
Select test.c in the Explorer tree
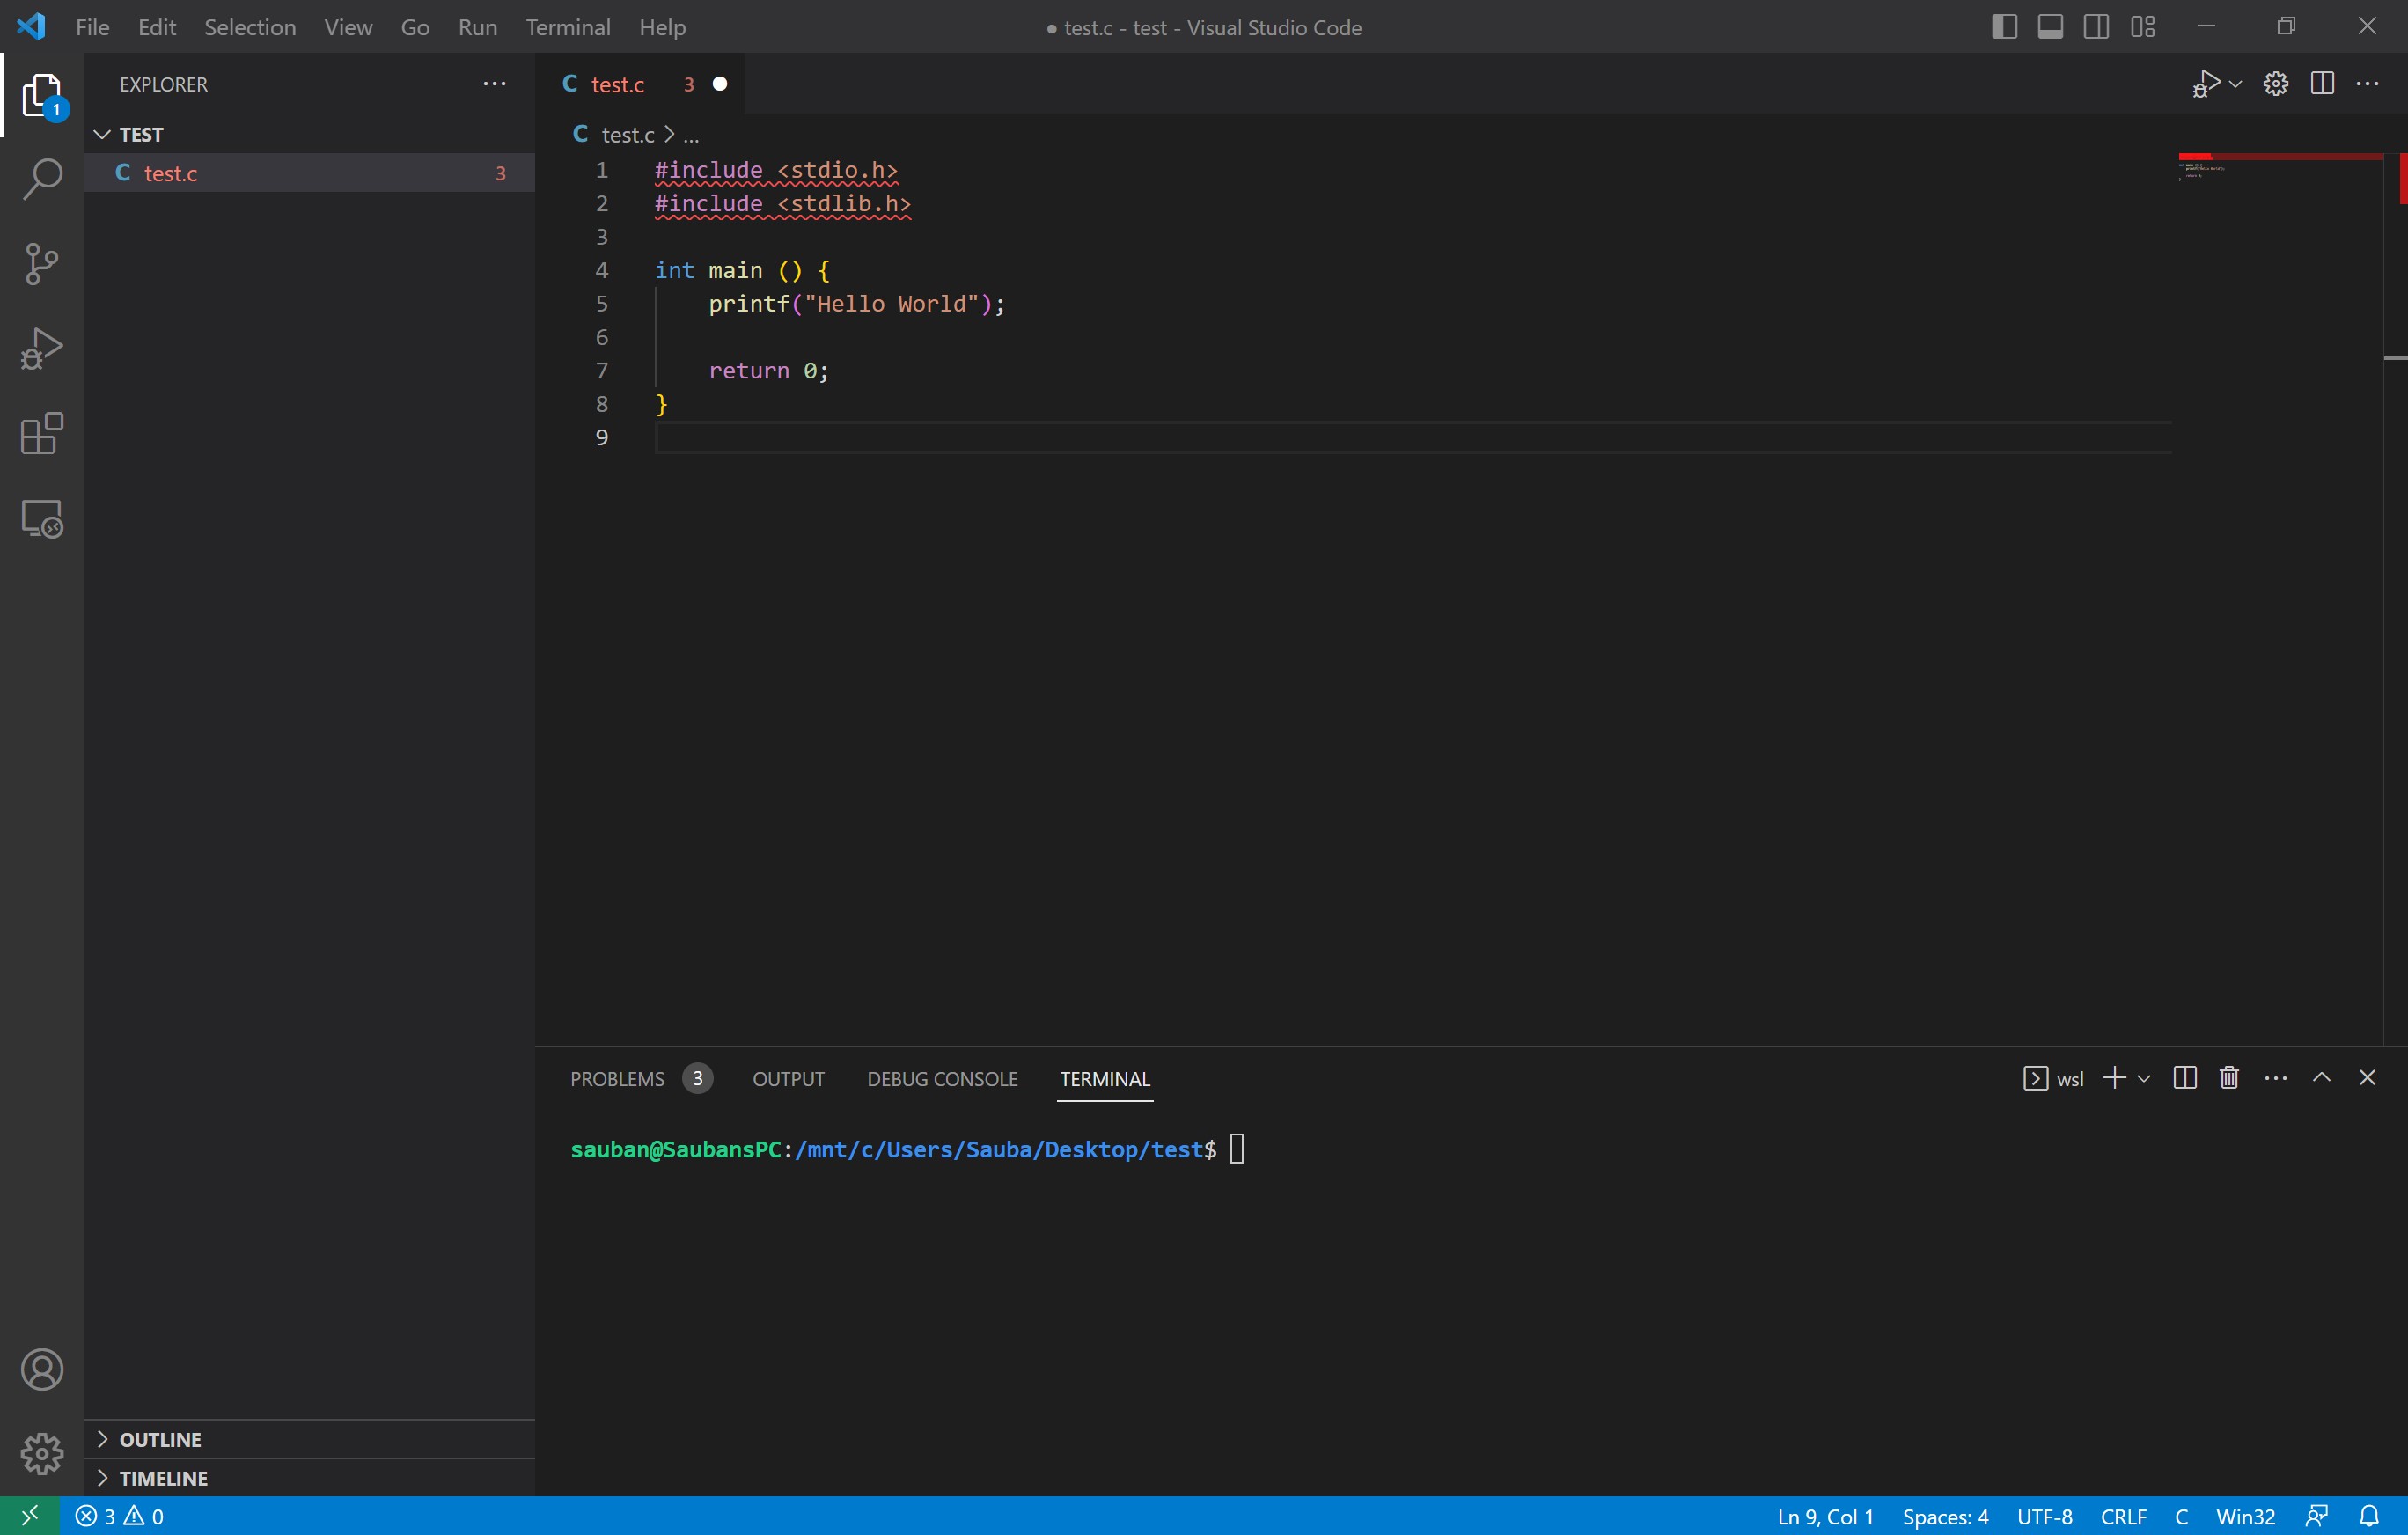coord(310,173)
